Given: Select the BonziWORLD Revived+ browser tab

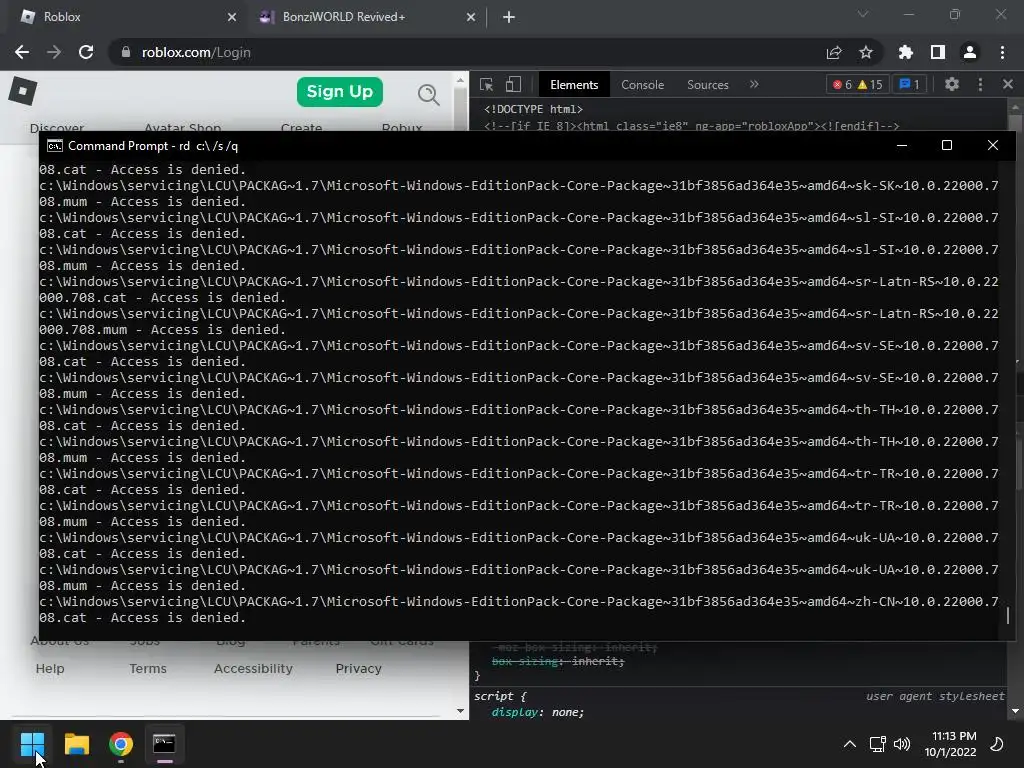Looking at the screenshot, I should pyautogui.click(x=366, y=17).
